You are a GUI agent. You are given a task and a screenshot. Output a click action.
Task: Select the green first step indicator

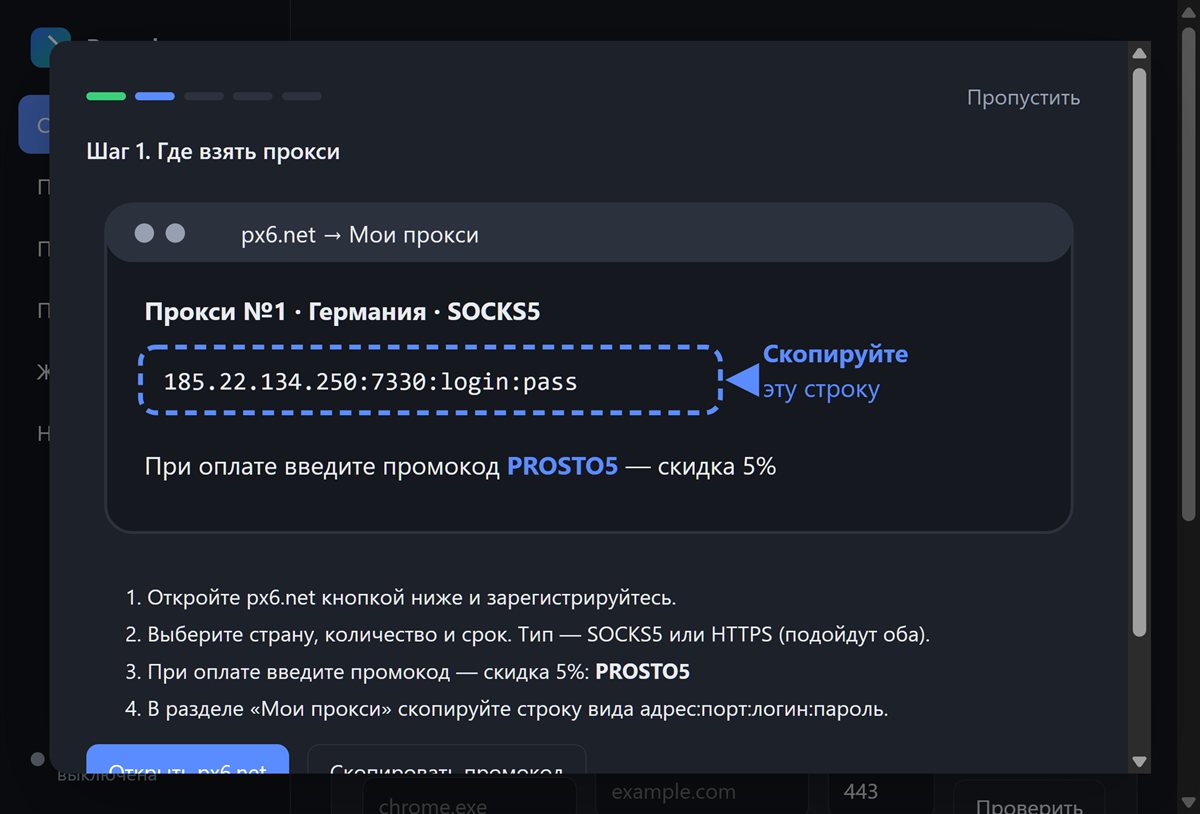(106, 96)
